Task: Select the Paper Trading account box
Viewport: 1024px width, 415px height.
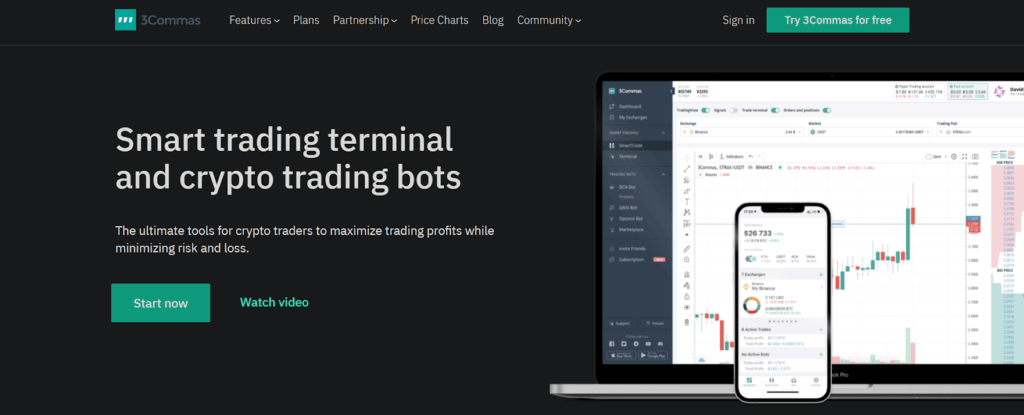Action: coord(918,91)
